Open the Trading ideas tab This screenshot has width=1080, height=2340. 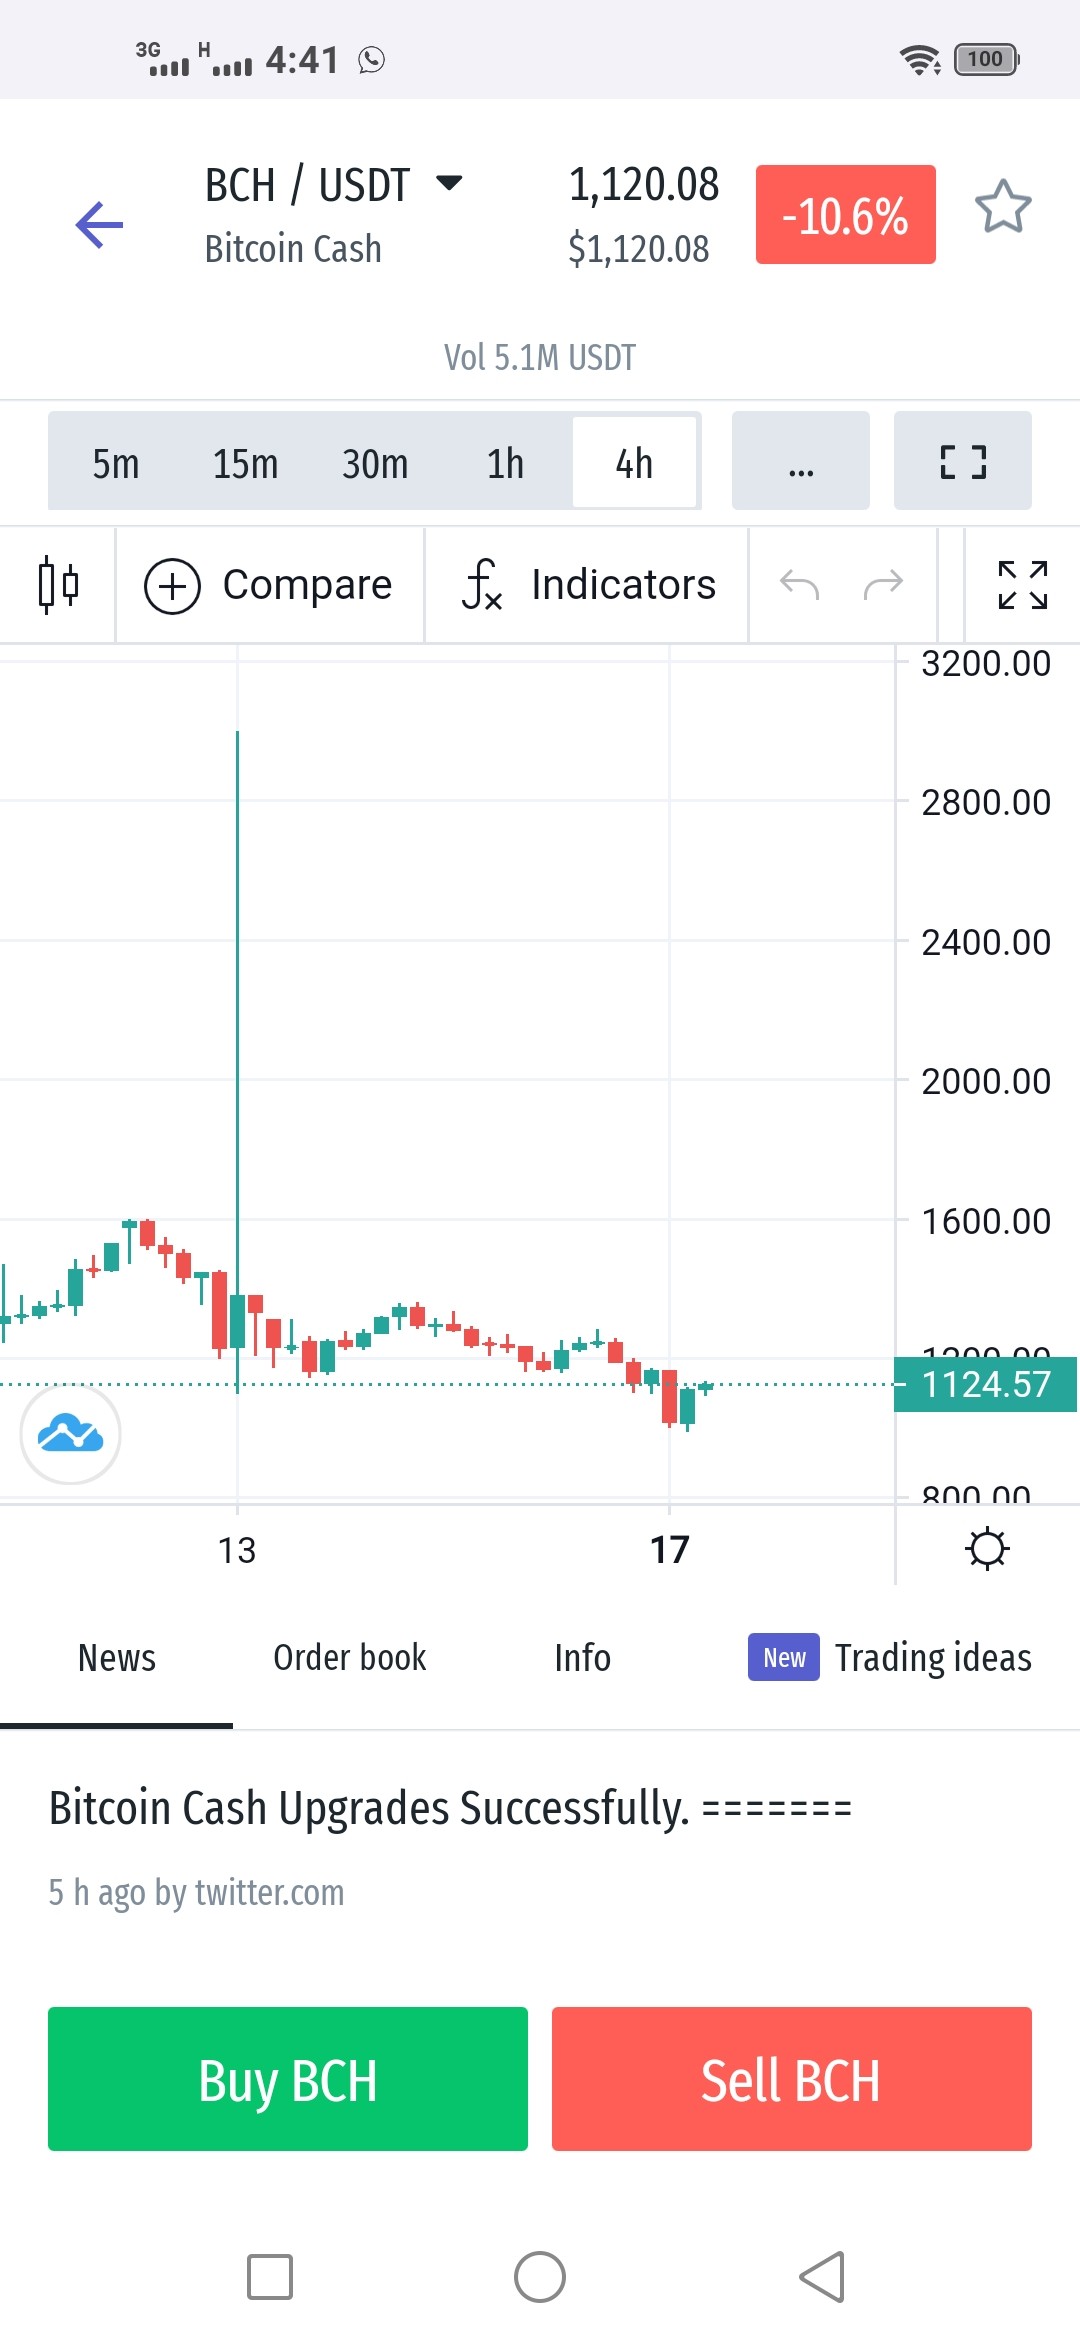[890, 1658]
